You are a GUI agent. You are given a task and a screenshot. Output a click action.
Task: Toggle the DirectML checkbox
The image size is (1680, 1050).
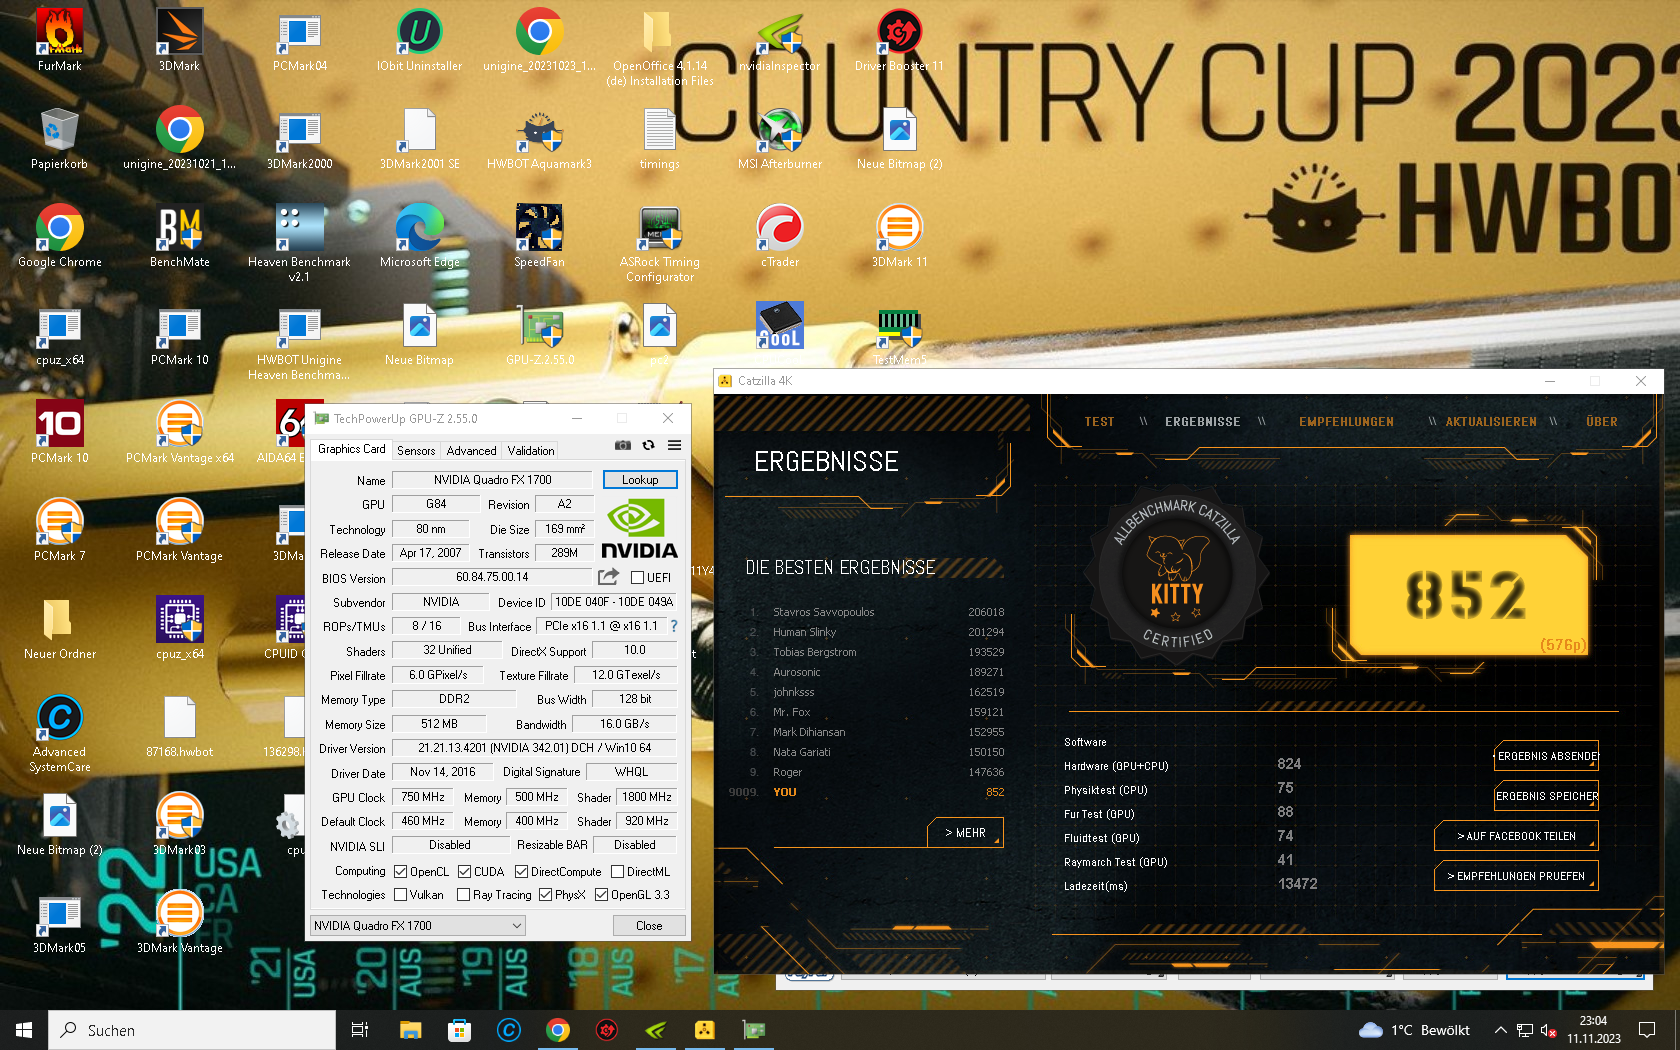point(617,872)
